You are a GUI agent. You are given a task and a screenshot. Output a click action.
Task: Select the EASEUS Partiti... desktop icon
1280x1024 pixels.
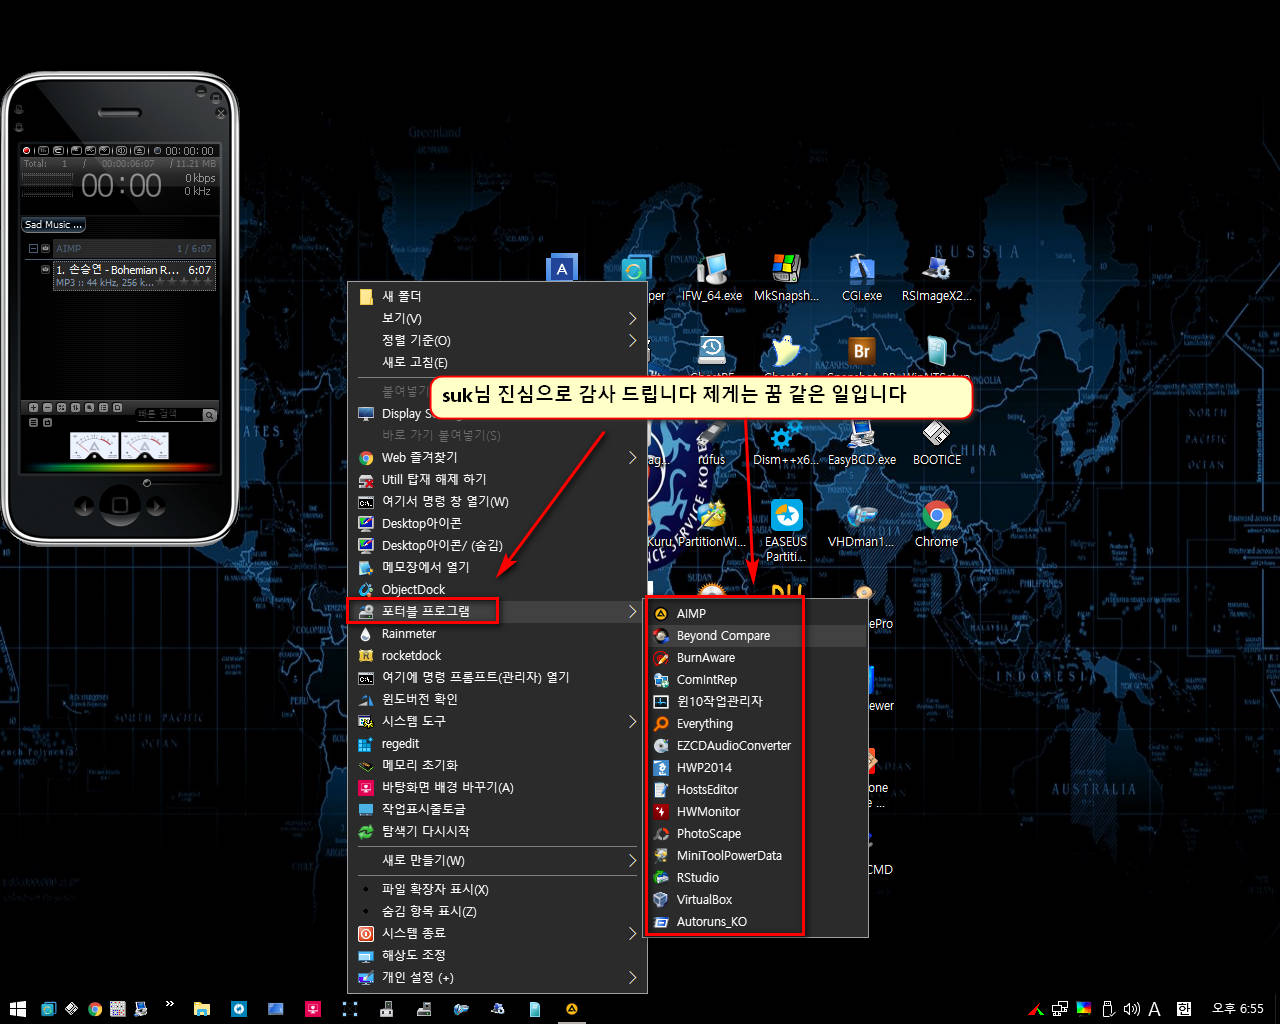click(x=786, y=531)
